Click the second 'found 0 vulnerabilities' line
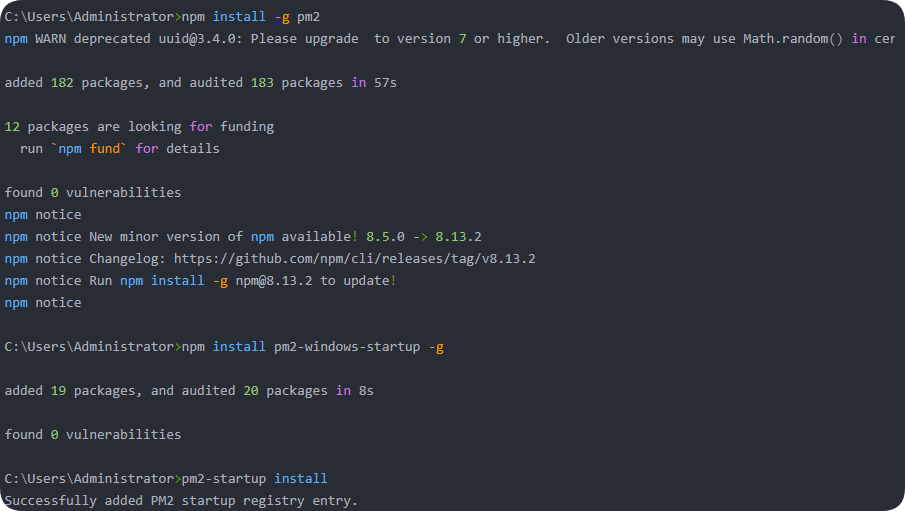The width and height of the screenshot is (905, 511). (x=93, y=435)
